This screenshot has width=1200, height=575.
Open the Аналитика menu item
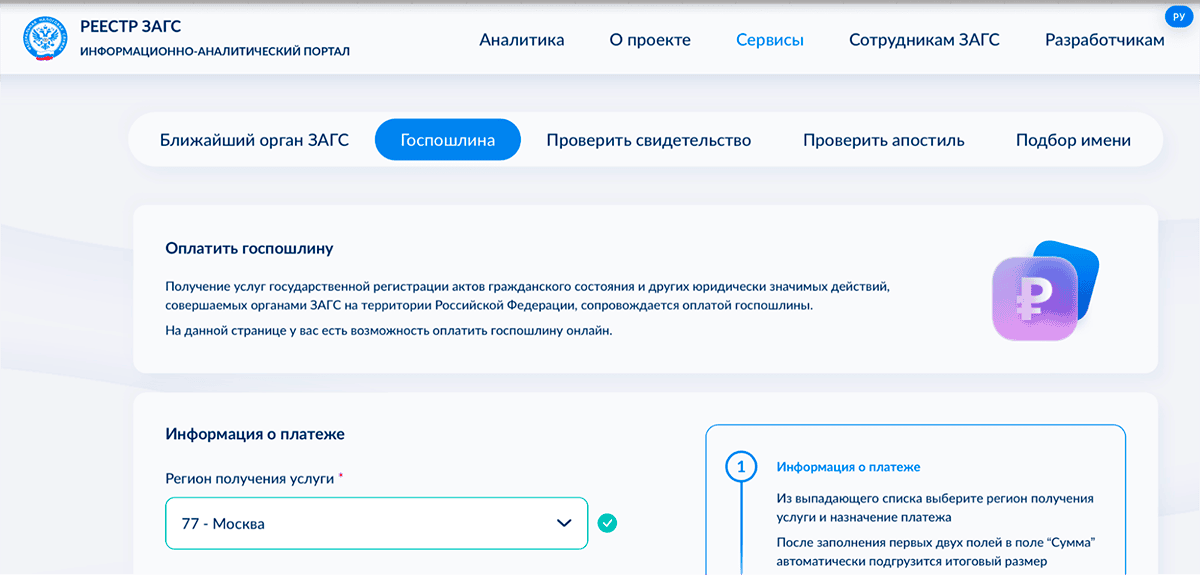[x=522, y=40]
